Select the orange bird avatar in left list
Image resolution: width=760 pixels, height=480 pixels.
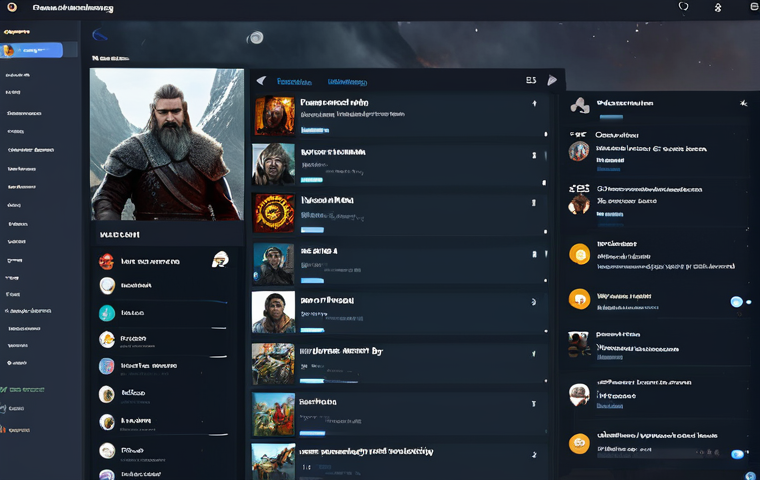[x=107, y=339]
